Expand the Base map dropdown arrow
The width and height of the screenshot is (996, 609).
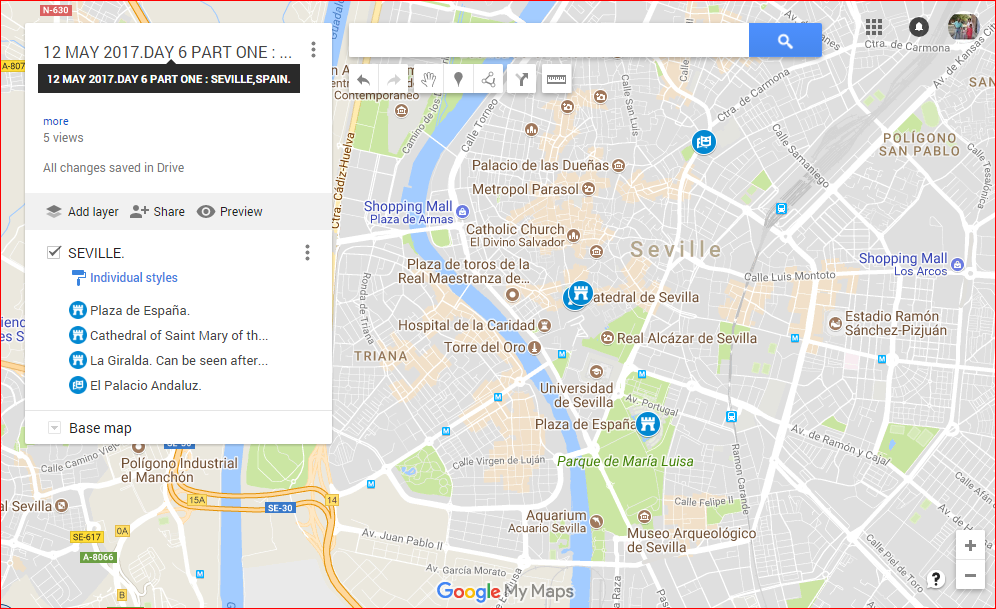(x=55, y=428)
